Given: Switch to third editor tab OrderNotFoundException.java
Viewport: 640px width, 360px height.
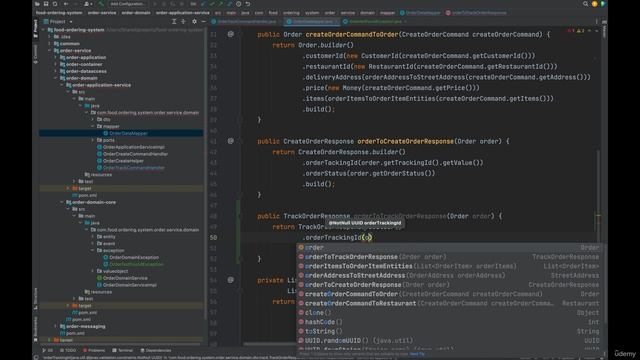Looking at the screenshot, I should 375,21.
